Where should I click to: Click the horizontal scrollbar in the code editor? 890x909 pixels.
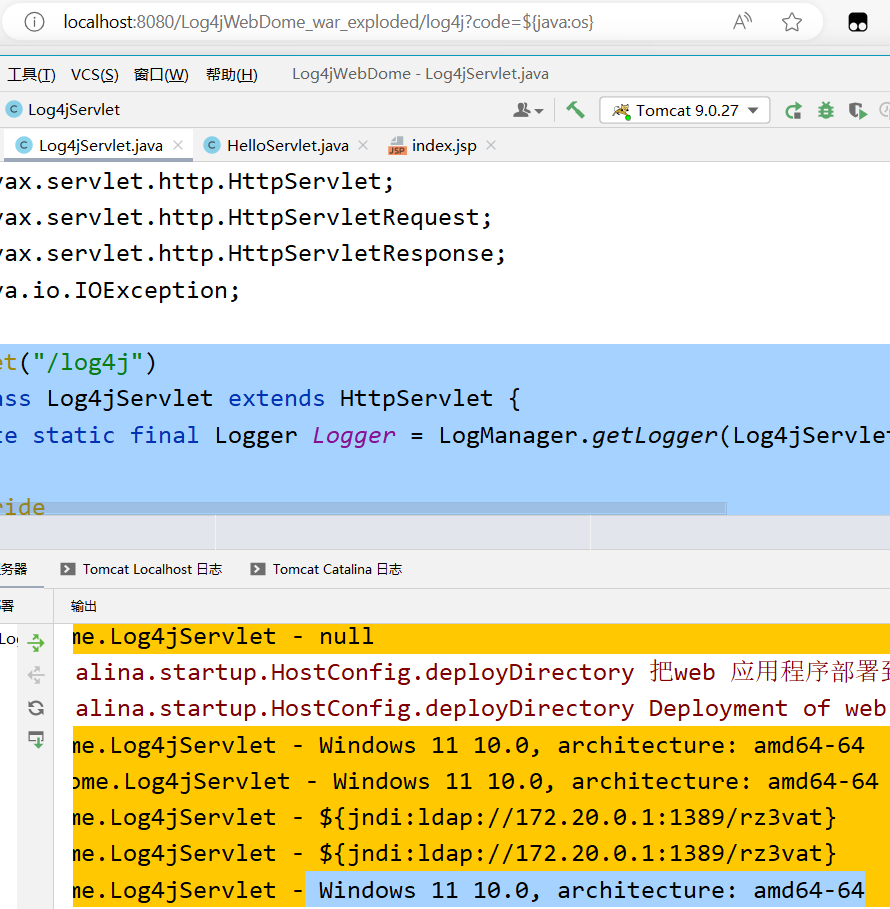point(363,508)
